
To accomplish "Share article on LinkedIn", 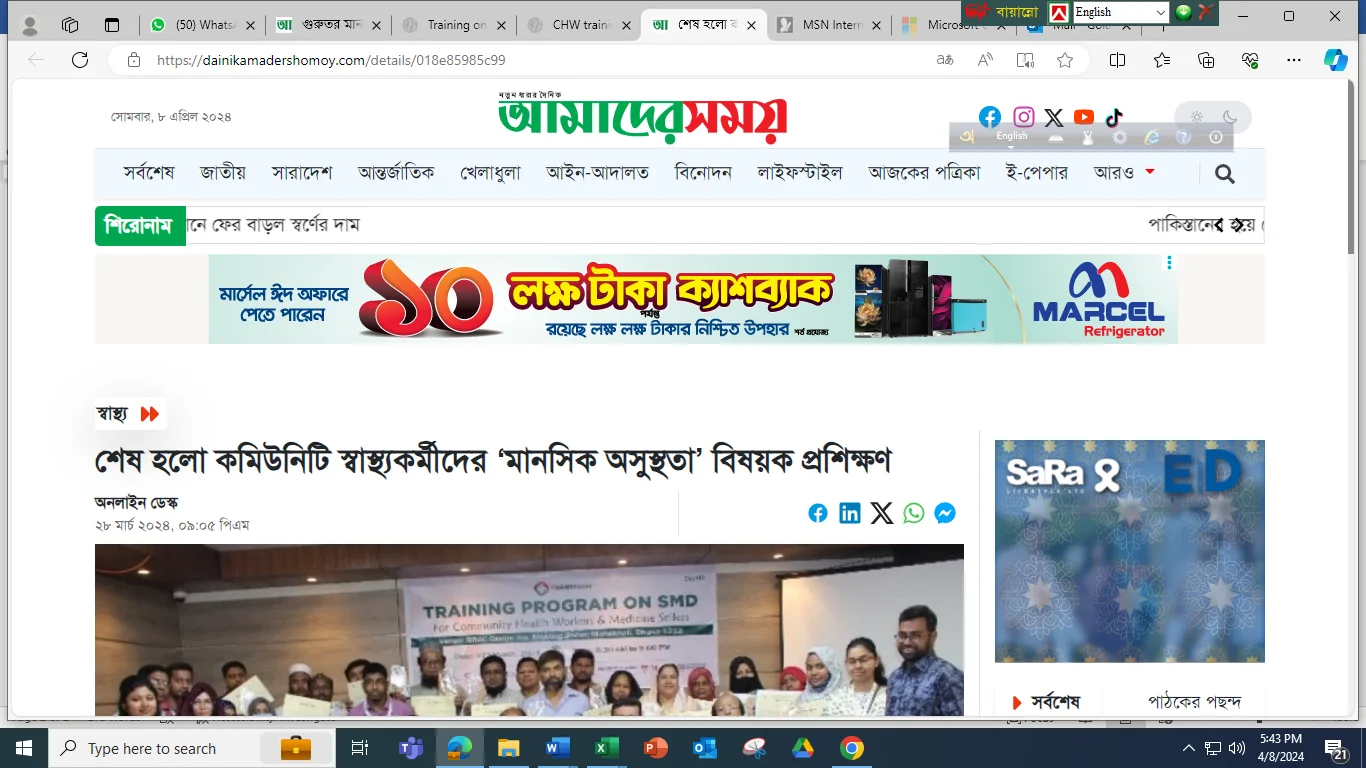I will pos(850,513).
